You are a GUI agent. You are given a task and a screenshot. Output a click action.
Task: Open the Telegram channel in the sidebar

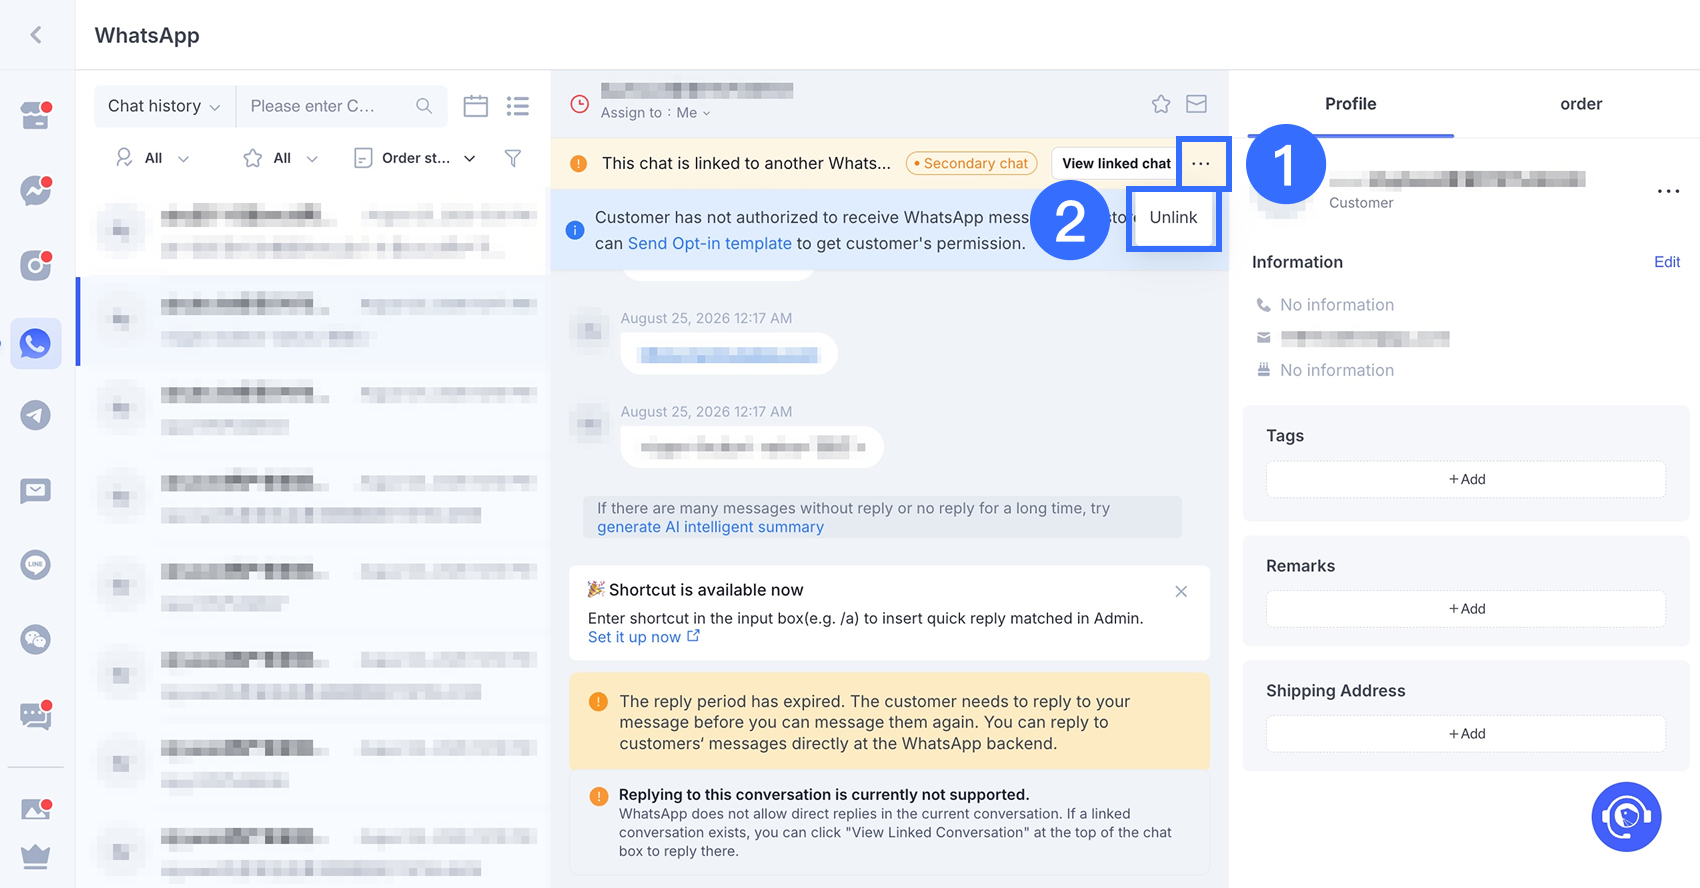[36, 415]
